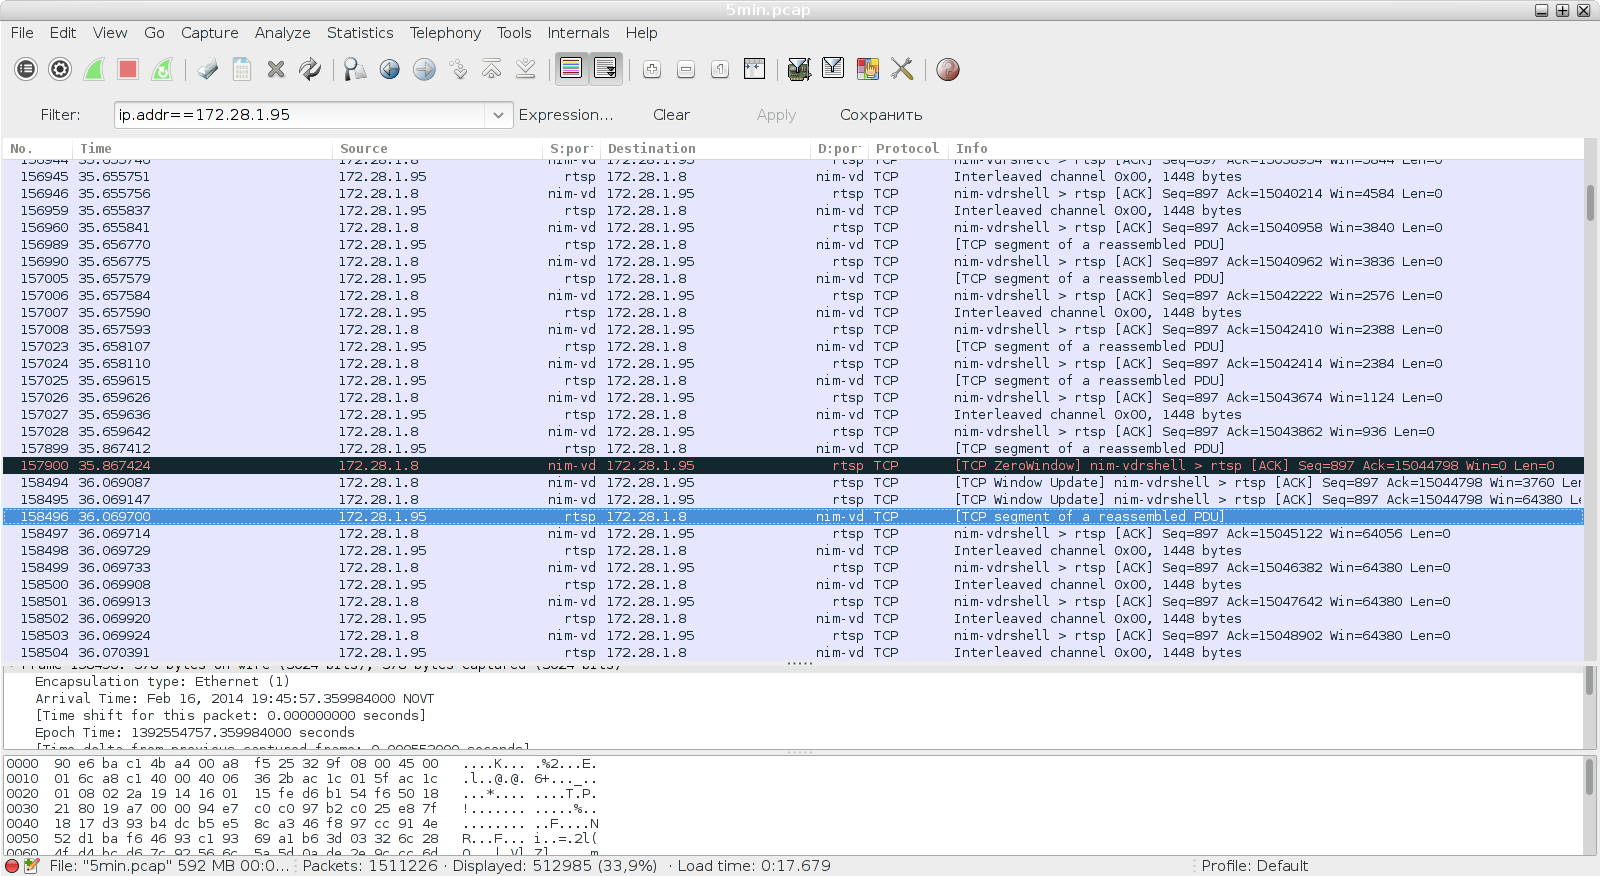Find a packet
Screen dimensions: 1600x876
pyautogui.click(x=355, y=69)
